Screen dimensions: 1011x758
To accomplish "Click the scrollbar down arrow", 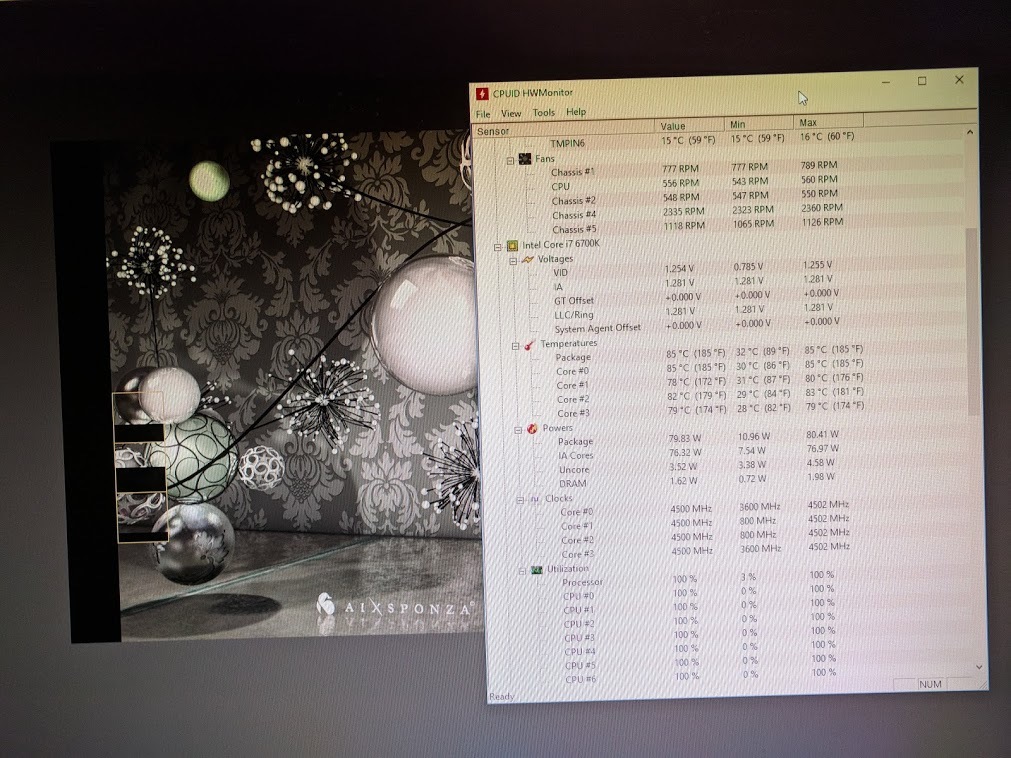I will click(x=980, y=667).
